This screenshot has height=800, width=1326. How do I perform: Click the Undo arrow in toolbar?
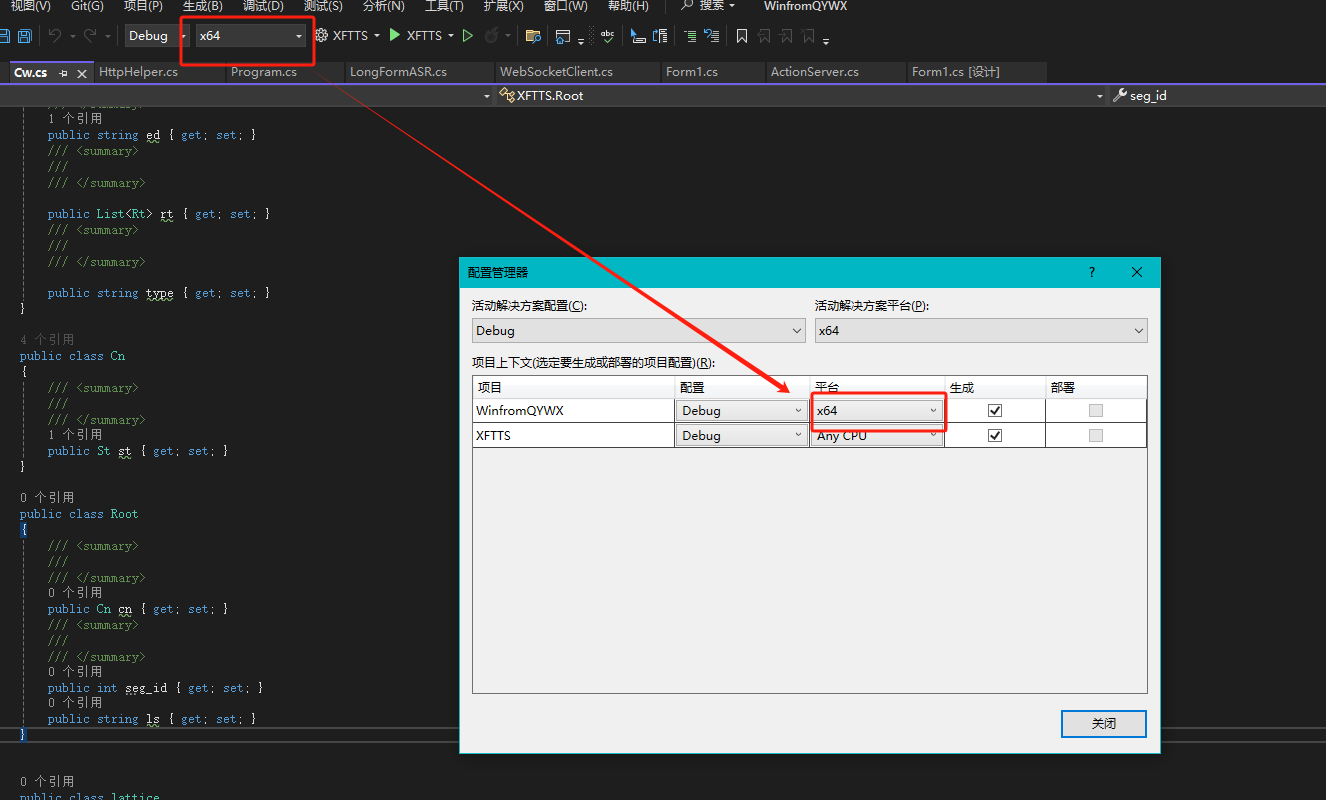pos(54,36)
